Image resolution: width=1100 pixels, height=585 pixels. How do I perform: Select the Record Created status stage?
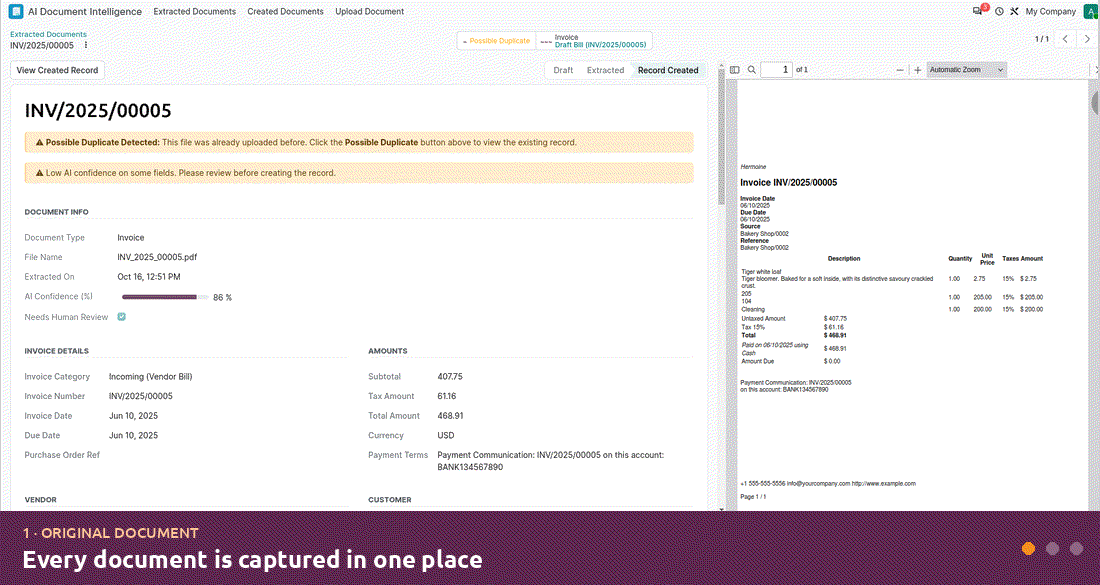coord(668,70)
